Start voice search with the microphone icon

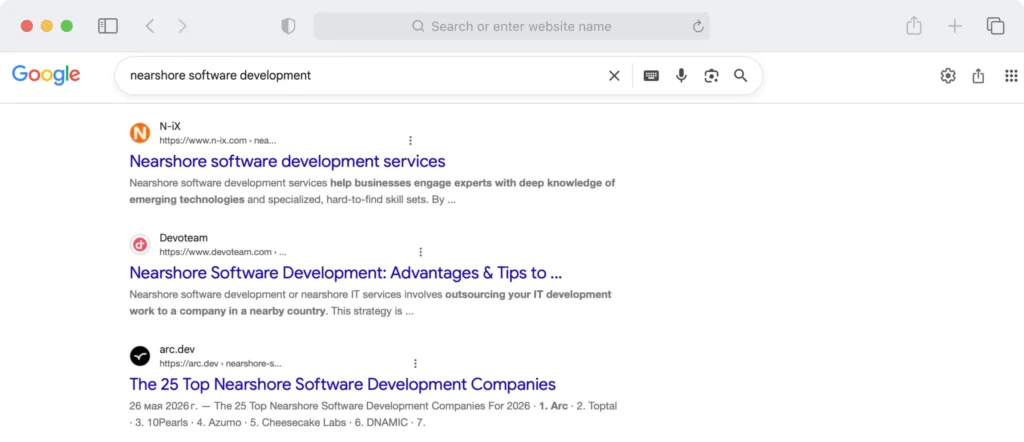681,76
